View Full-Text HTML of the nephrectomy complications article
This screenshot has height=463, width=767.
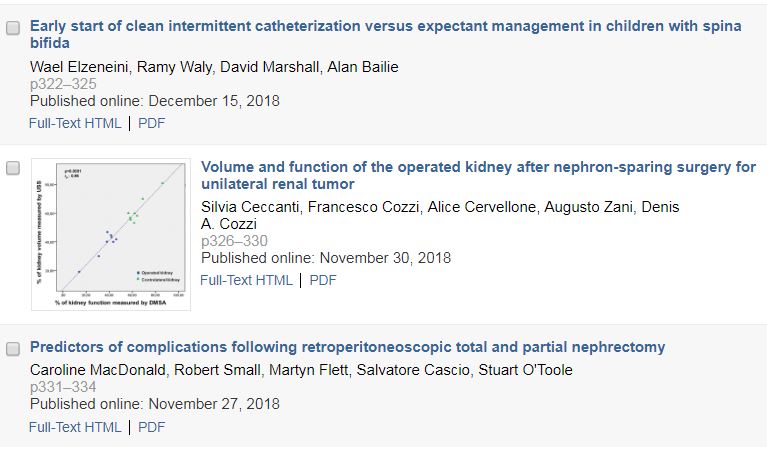click(75, 427)
